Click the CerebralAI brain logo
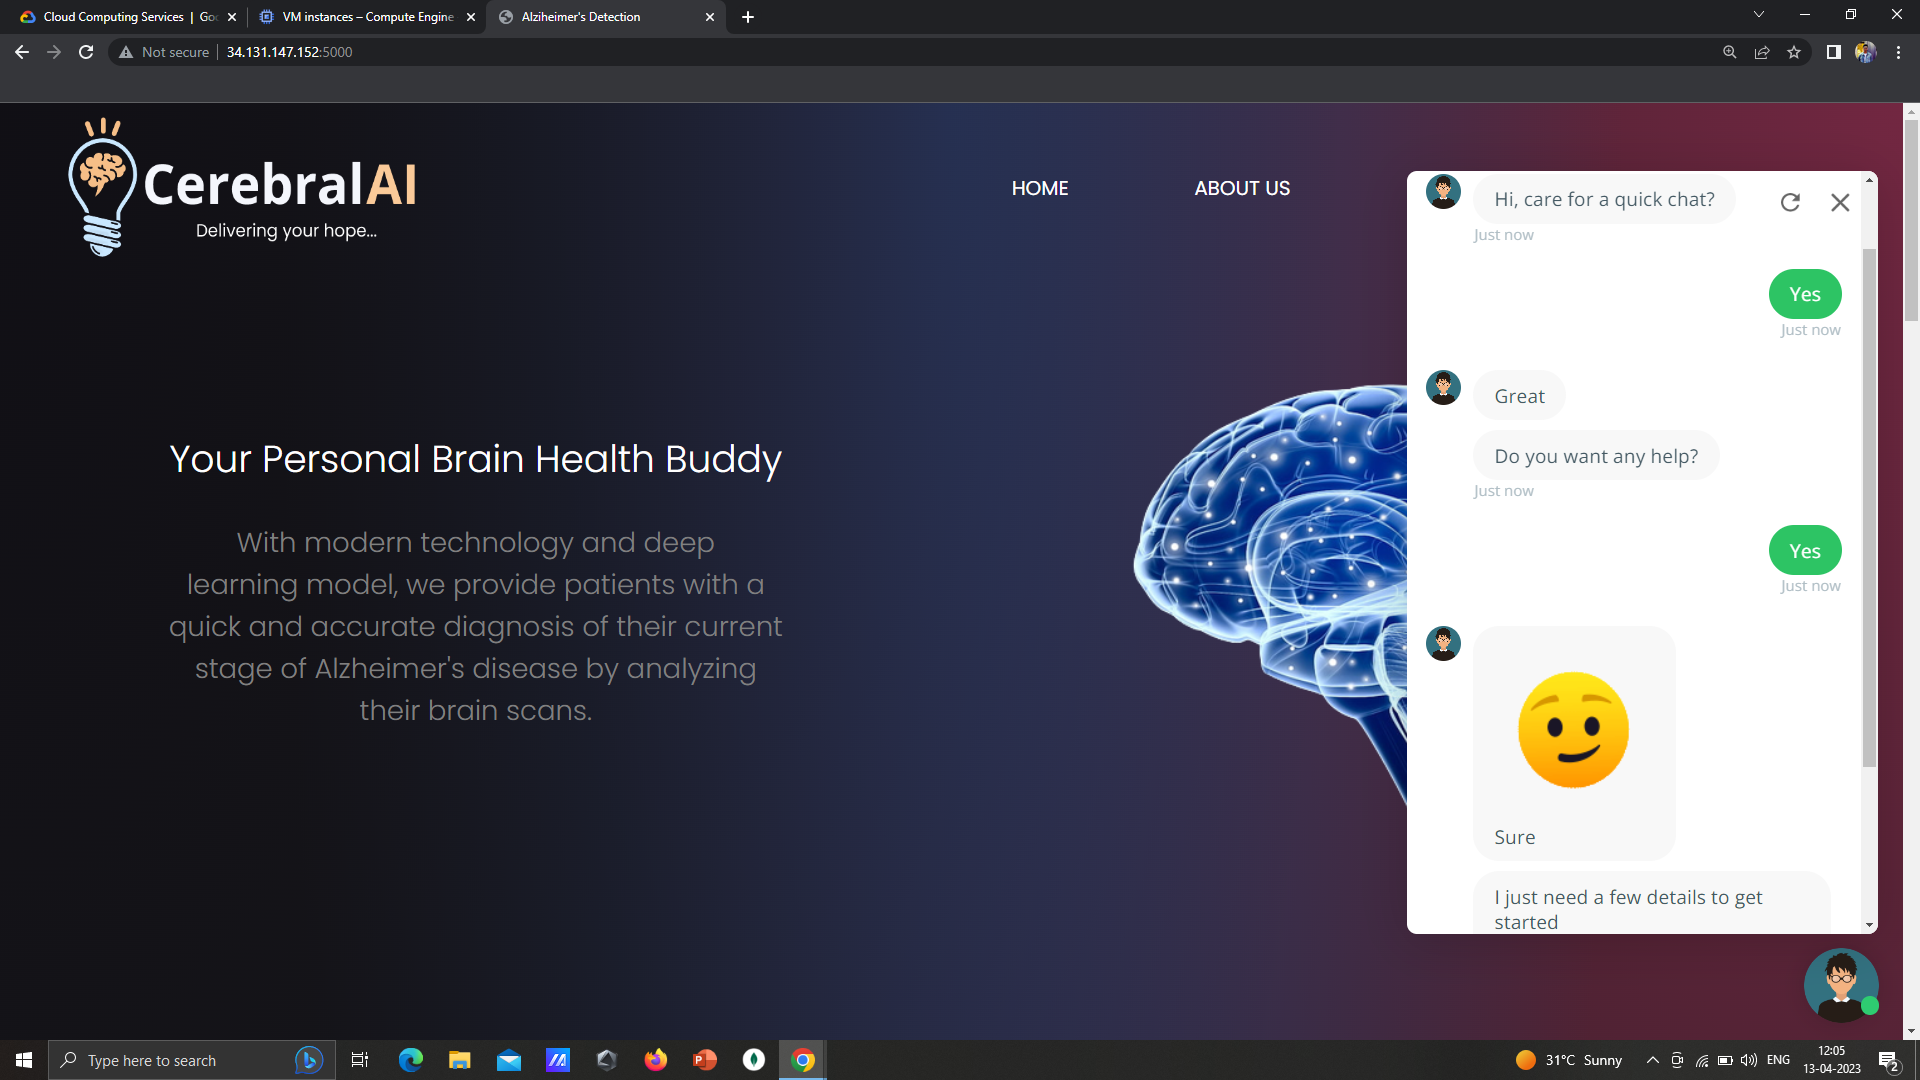 tap(101, 185)
